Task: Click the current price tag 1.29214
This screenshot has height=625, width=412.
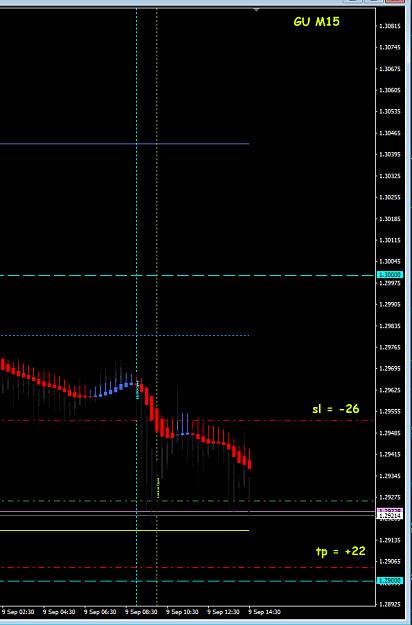Action: (390, 516)
